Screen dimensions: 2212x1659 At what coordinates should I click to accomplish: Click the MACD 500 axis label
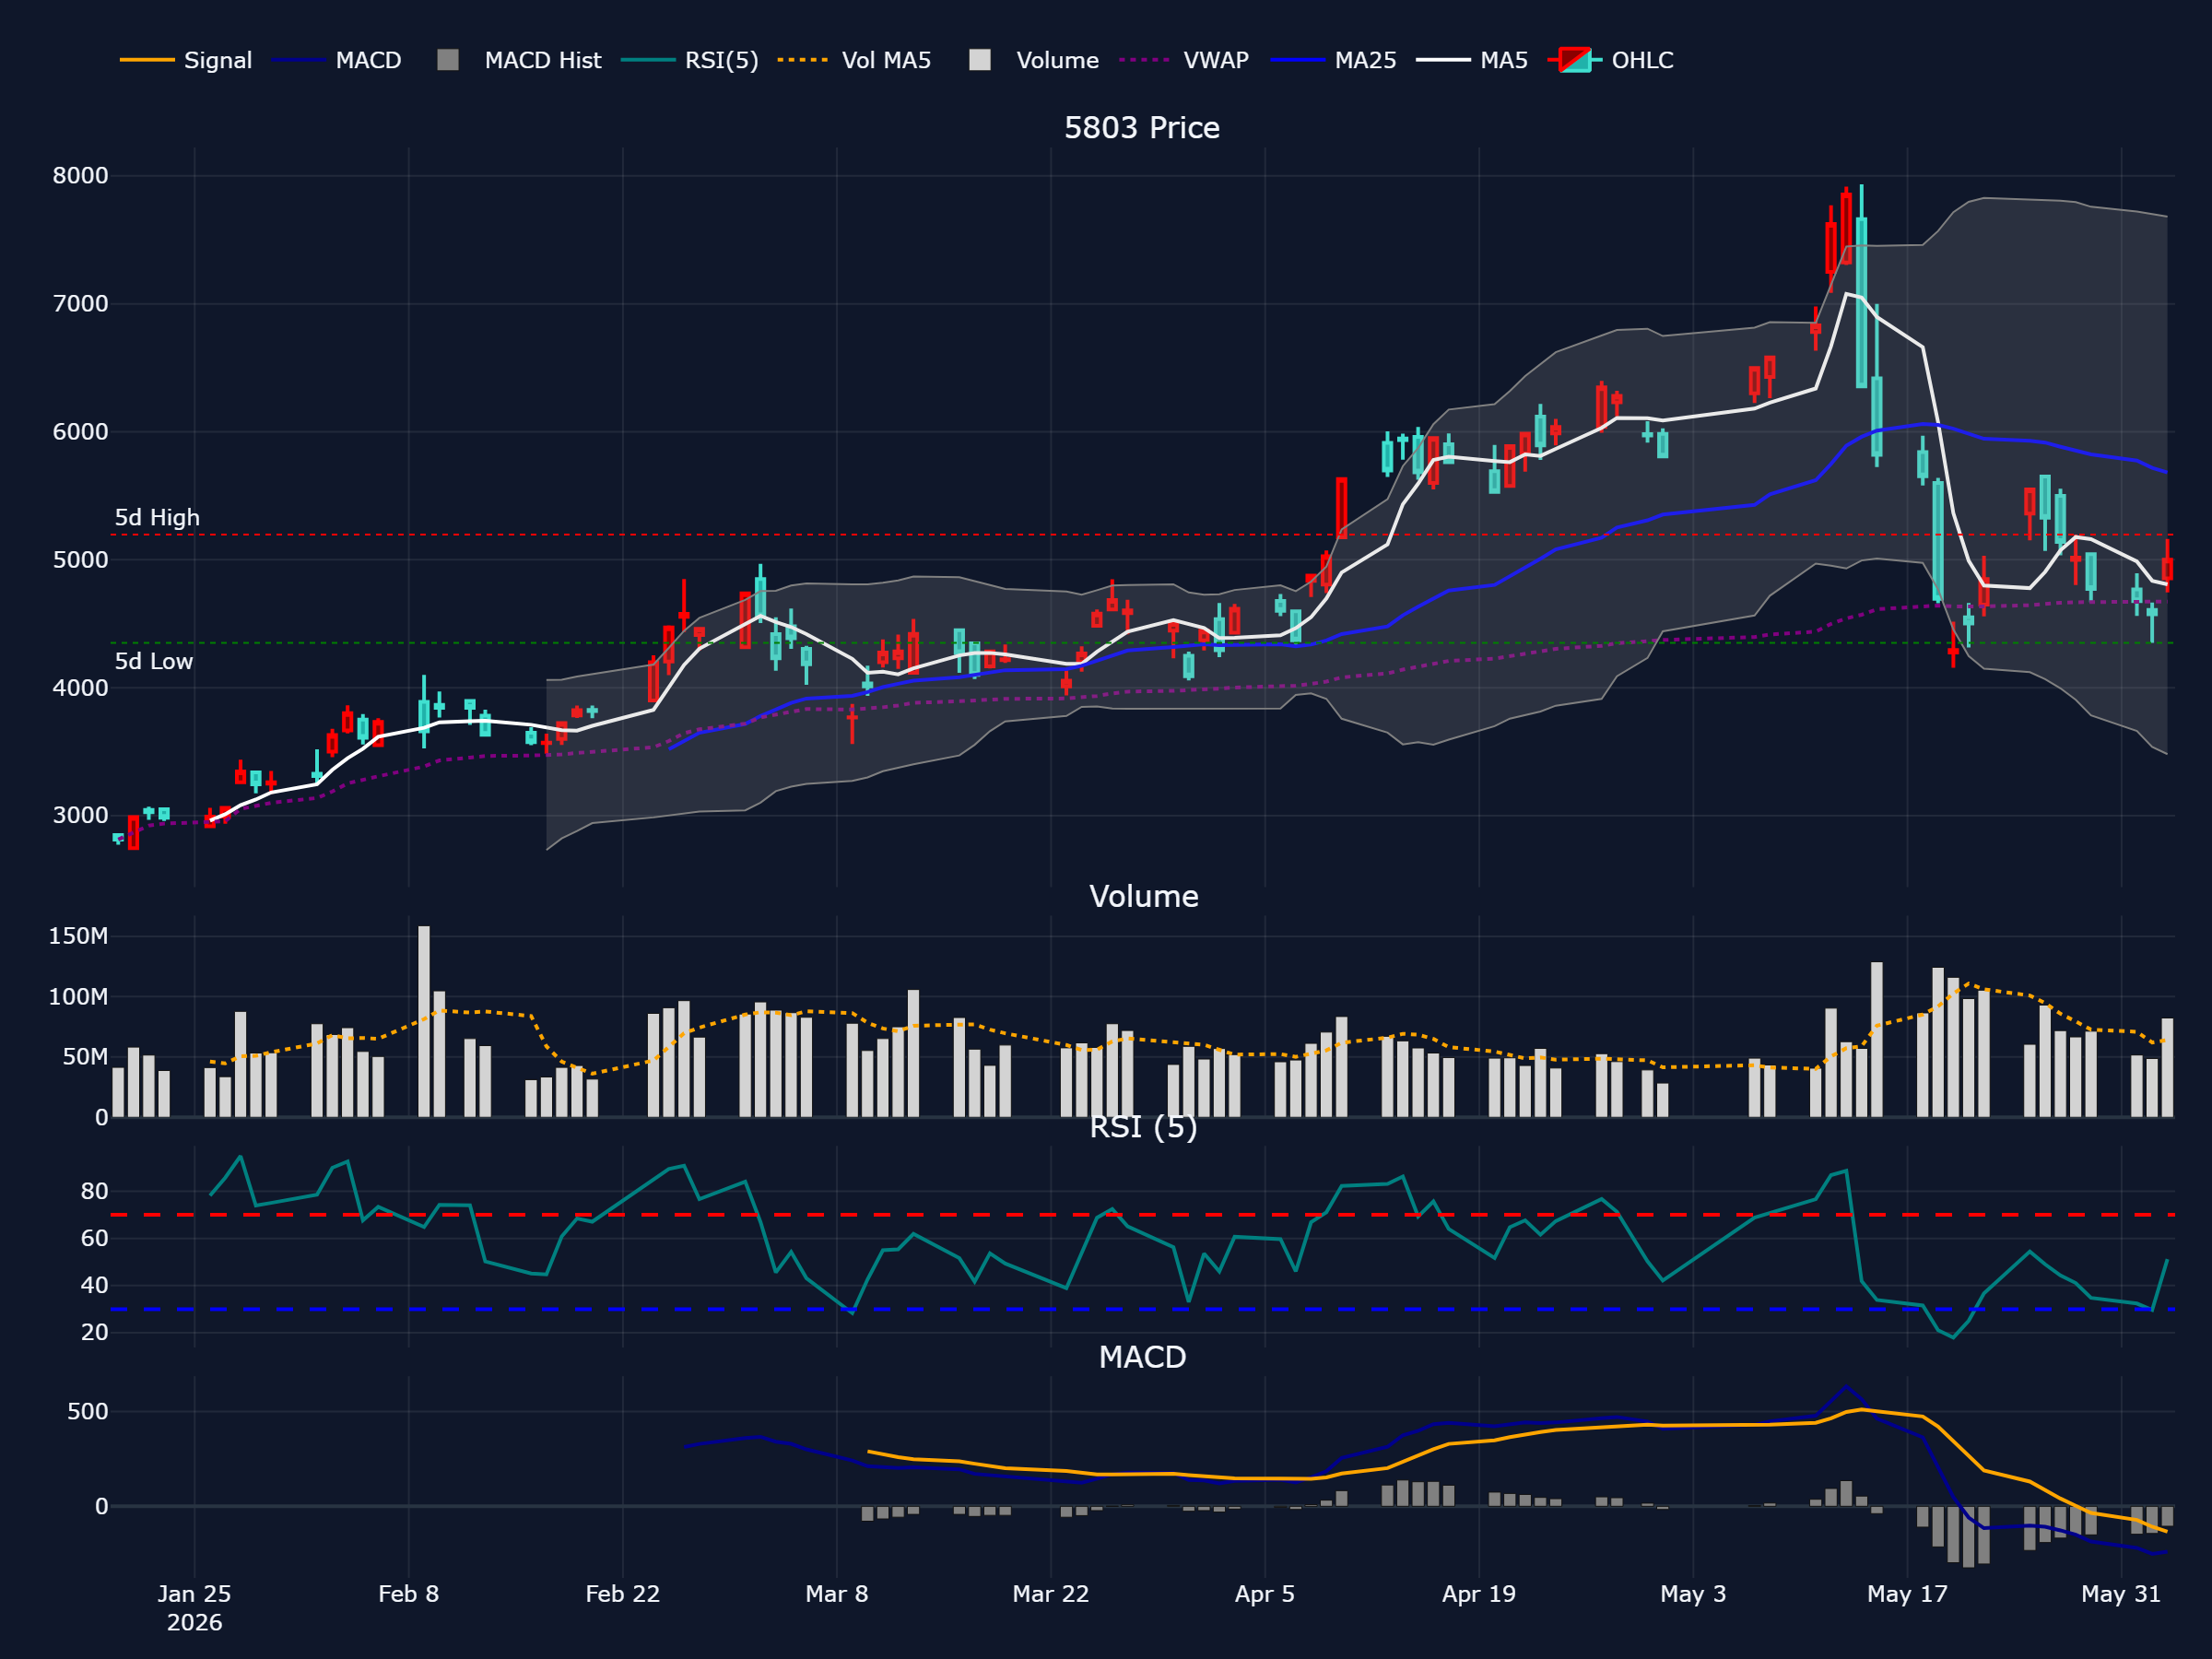coord(88,1412)
